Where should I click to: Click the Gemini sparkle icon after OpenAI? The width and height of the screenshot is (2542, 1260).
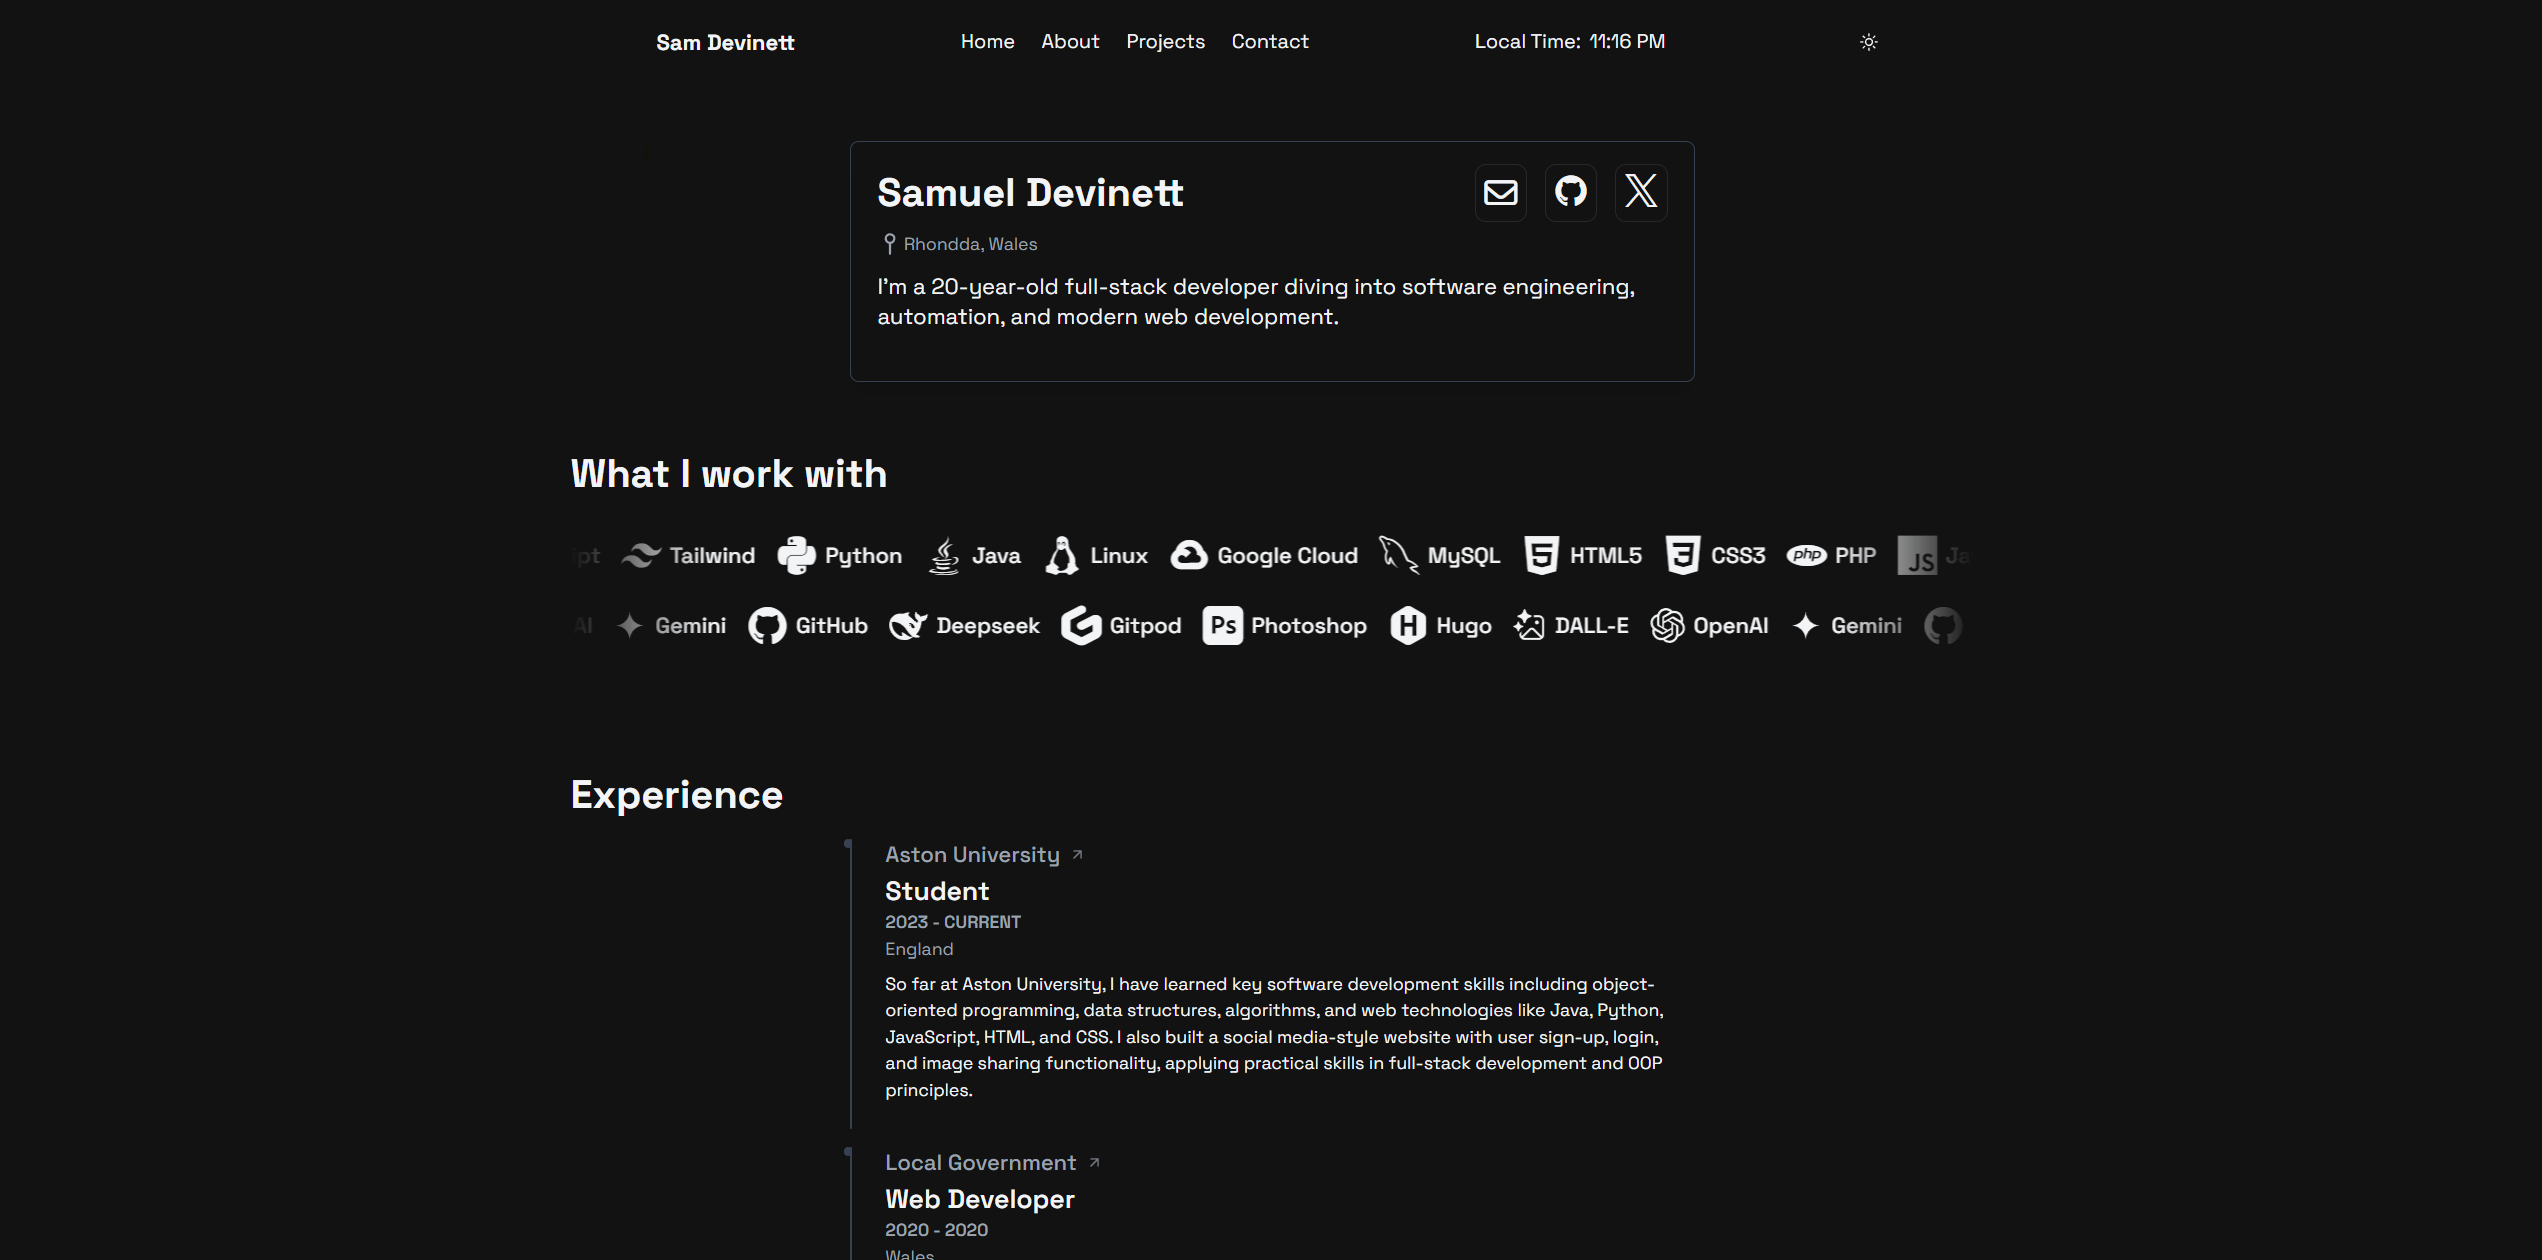click(1806, 626)
